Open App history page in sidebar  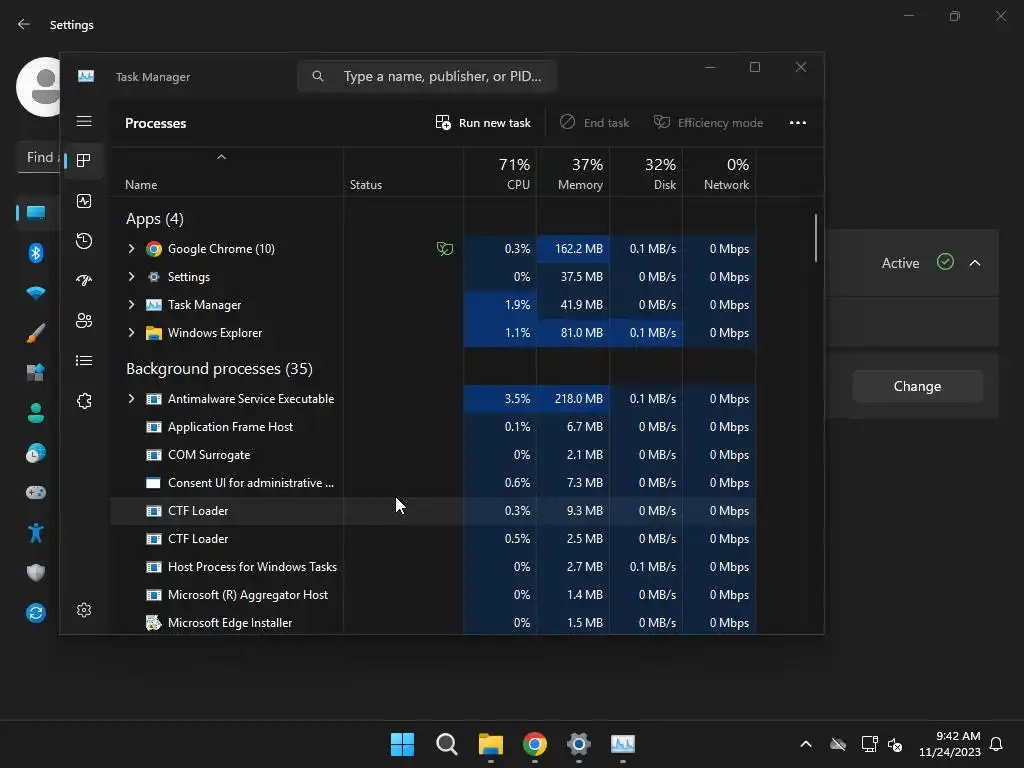pyautogui.click(x=84, y=241)
